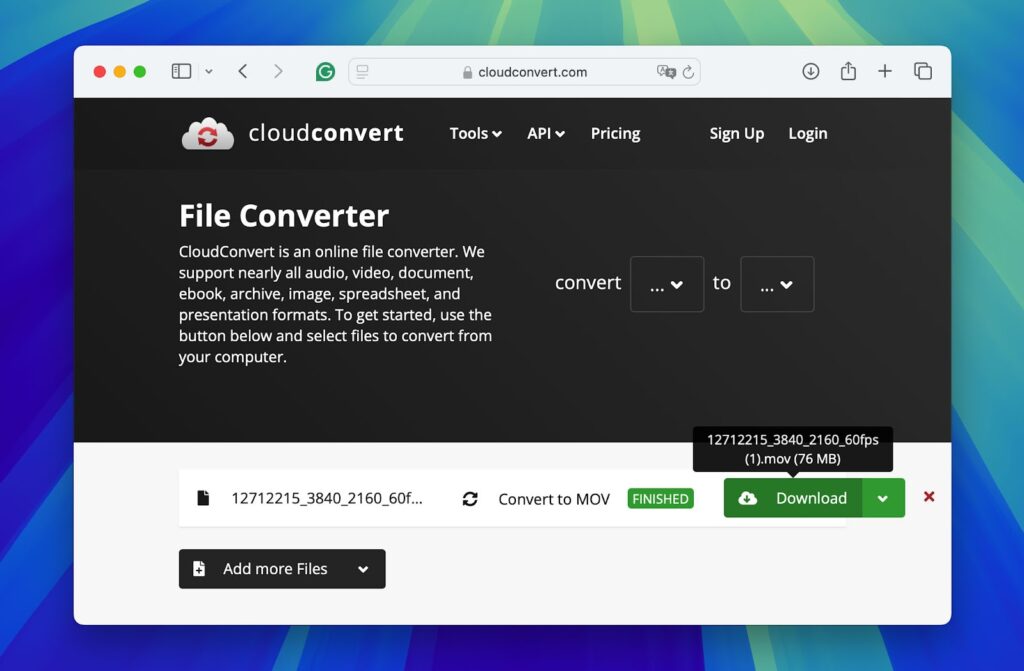Remove the file with the red X
The width and height of the screenshot is (1024, 671).
[x=929, y=497]
